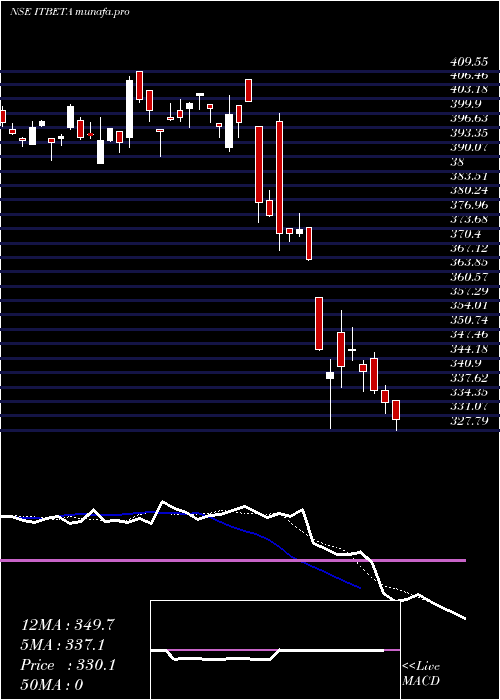Click the 393.35 price label
500x700 pixels.
(468, 133)
